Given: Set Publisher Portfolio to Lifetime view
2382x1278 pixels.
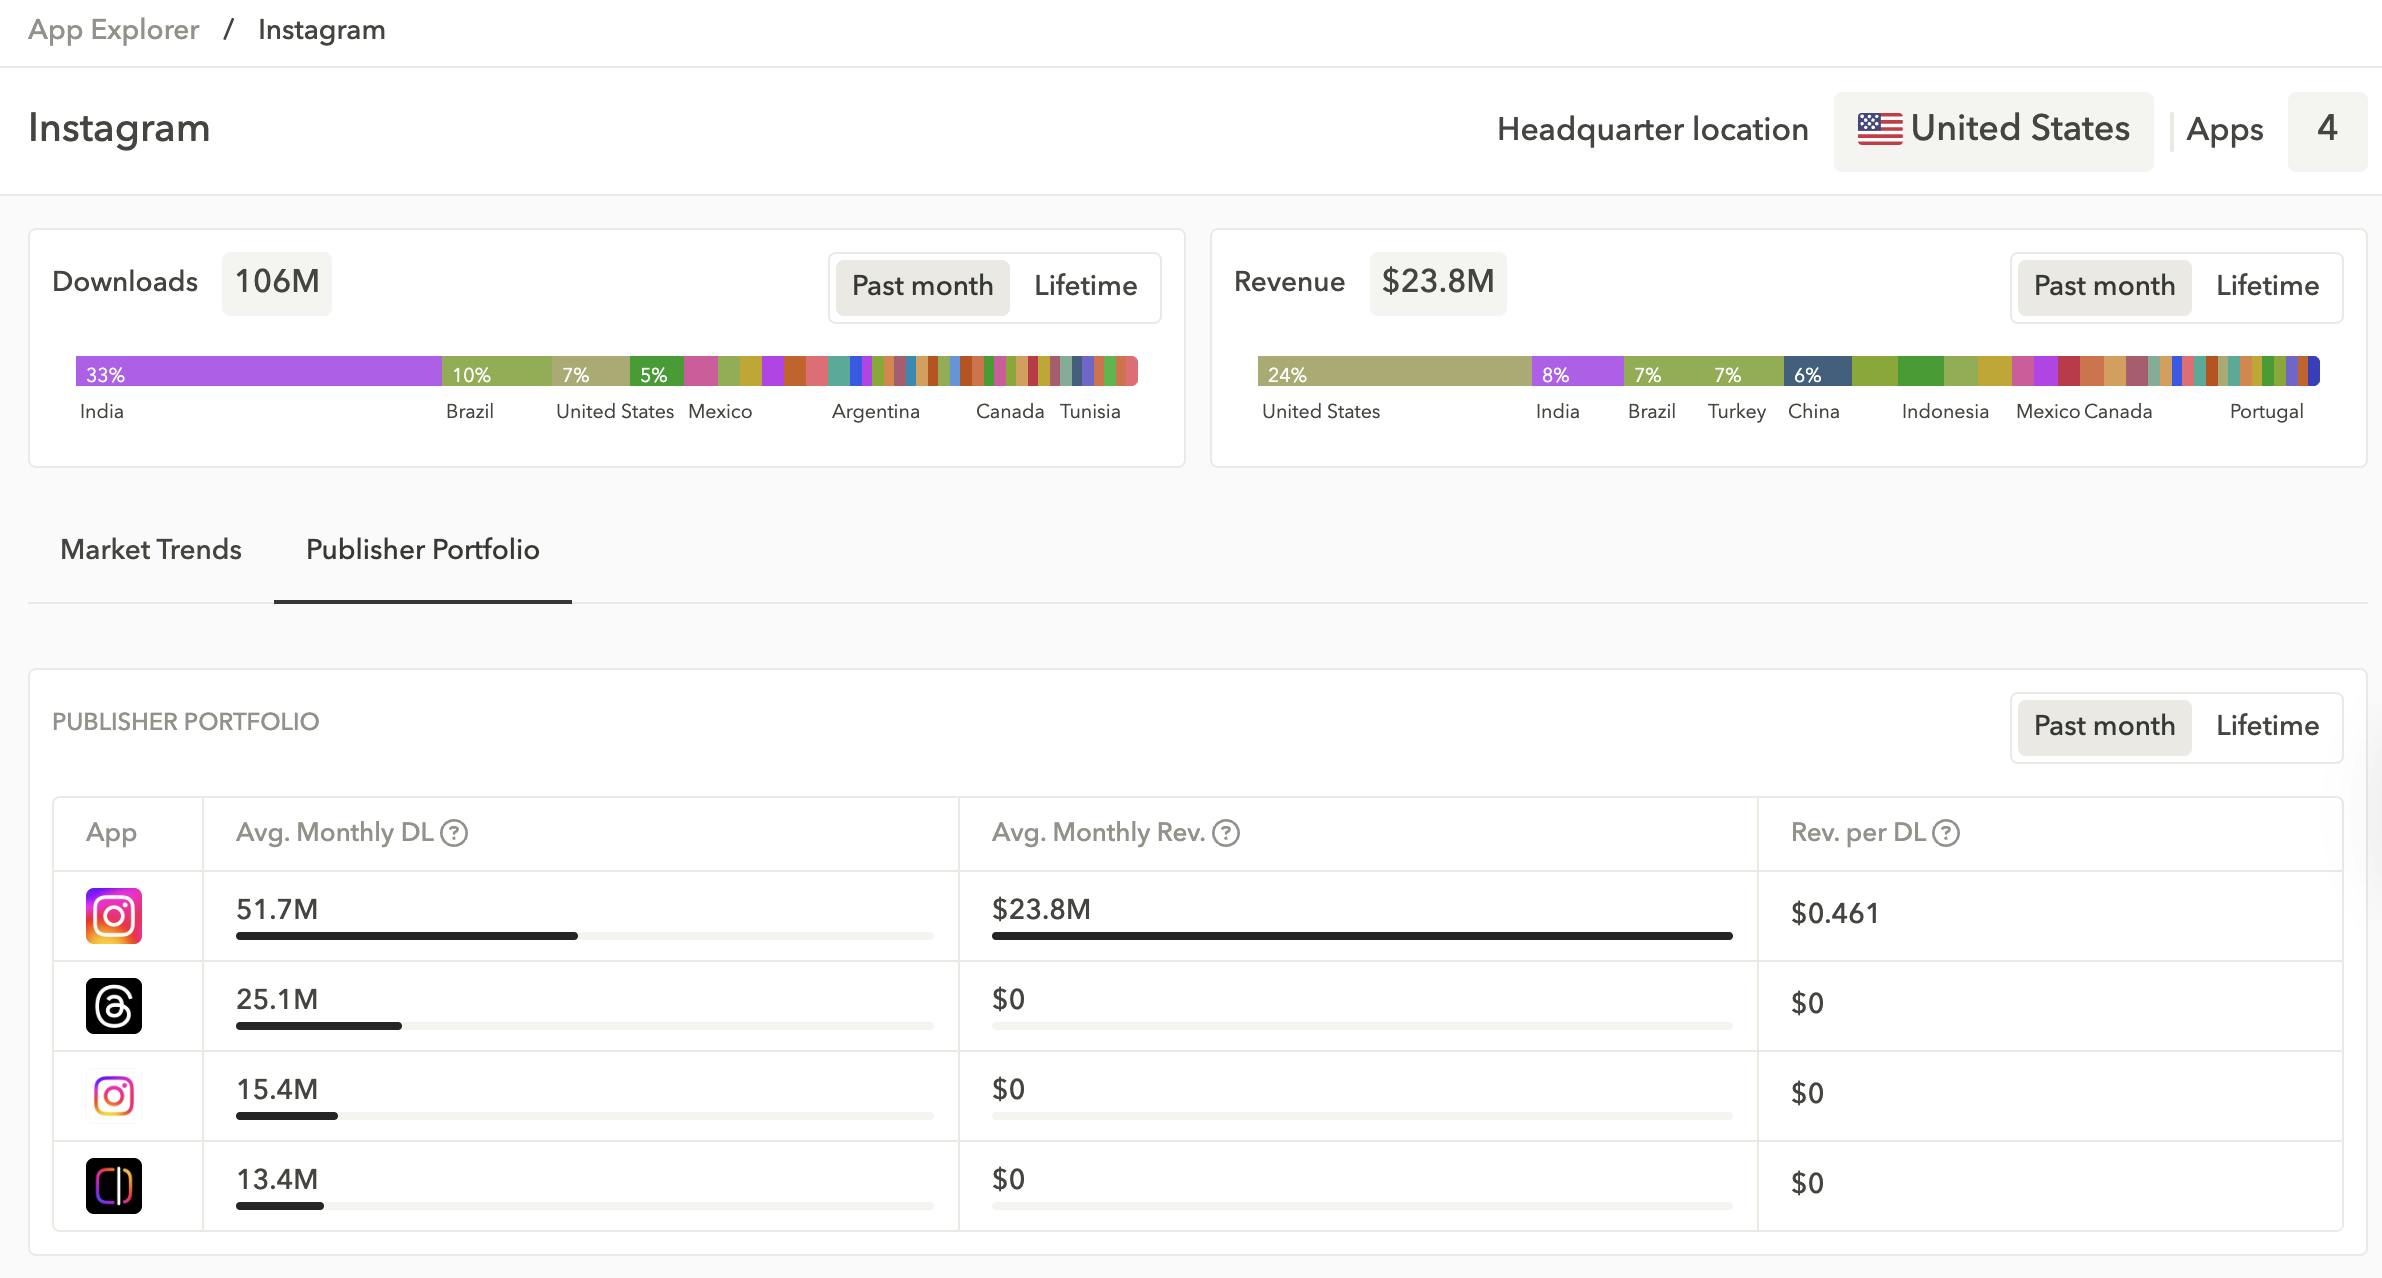Looking at the screenshot, I should click(x=2267, y=727).
